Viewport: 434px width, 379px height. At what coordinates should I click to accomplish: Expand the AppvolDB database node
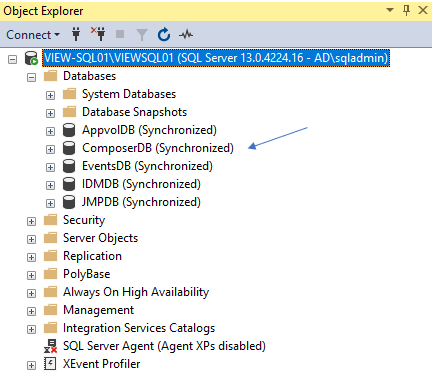tap(50, 132)
